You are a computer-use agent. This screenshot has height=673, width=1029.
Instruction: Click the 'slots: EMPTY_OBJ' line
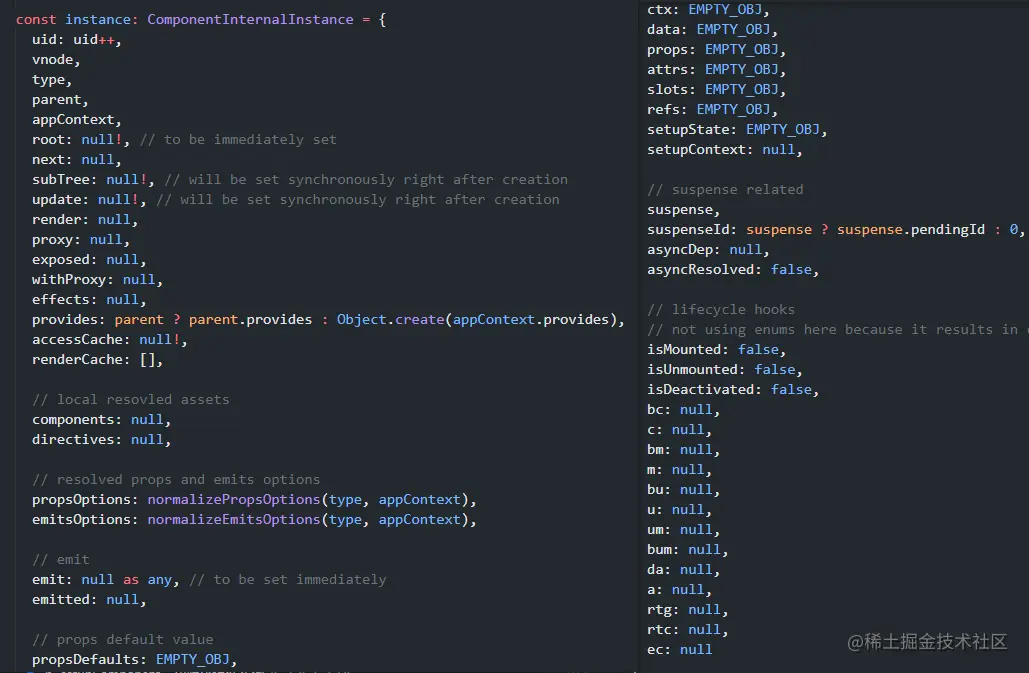point(717,90)
